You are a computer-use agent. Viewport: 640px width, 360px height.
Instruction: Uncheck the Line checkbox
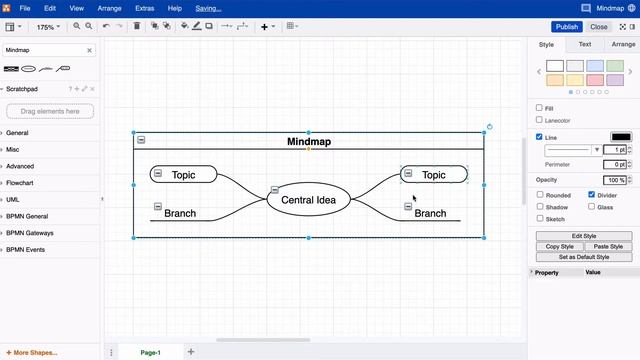[539, 137]
